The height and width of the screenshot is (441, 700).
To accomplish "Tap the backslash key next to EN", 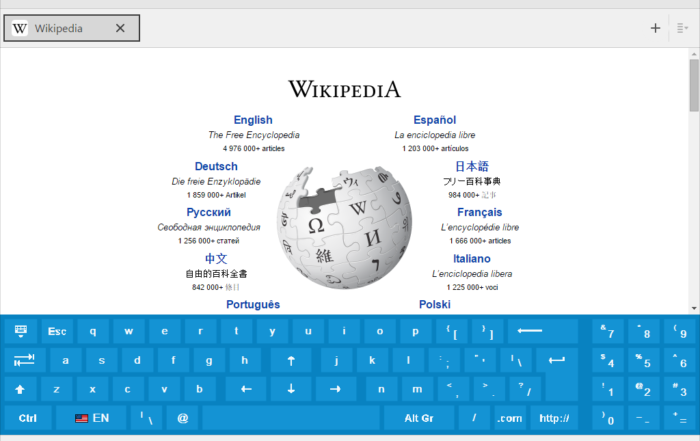I will tap(146, 418).
